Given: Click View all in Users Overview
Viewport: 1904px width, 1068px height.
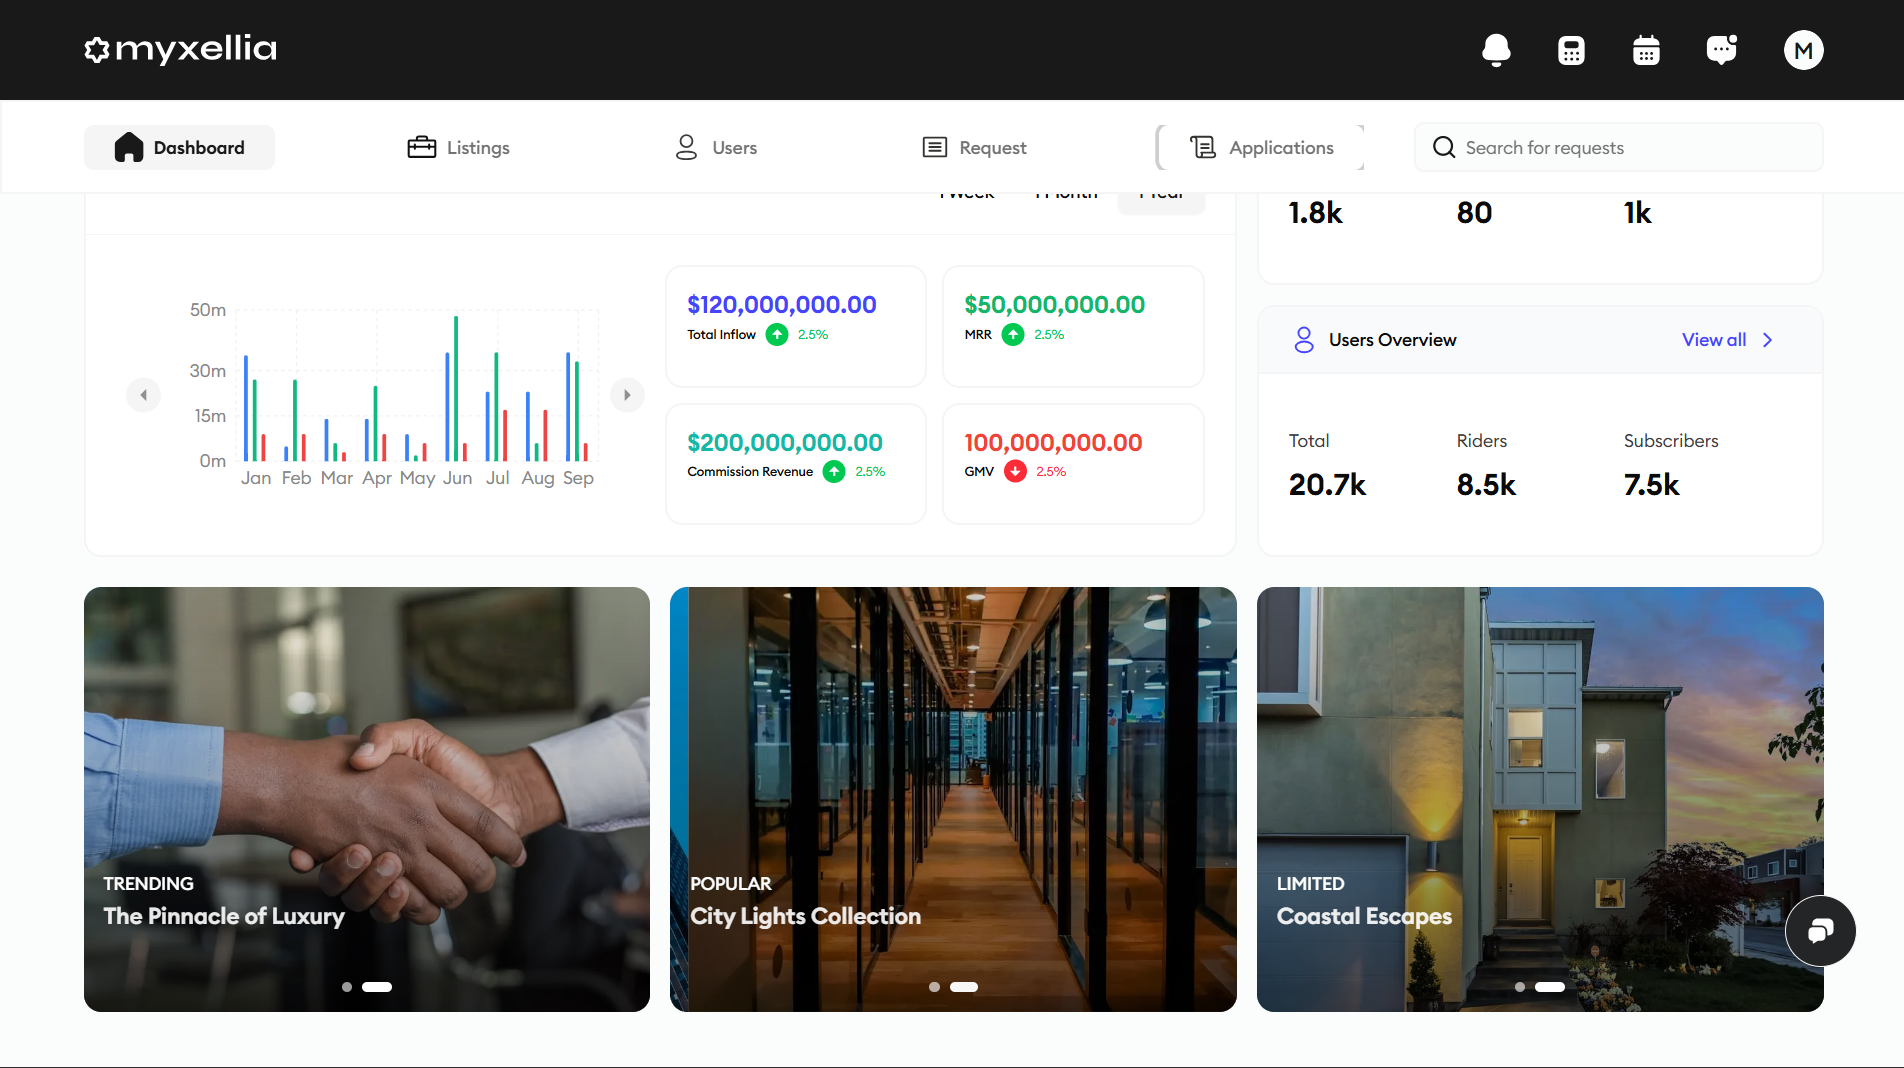Looking at the screenshot, I should point(1714,340).
